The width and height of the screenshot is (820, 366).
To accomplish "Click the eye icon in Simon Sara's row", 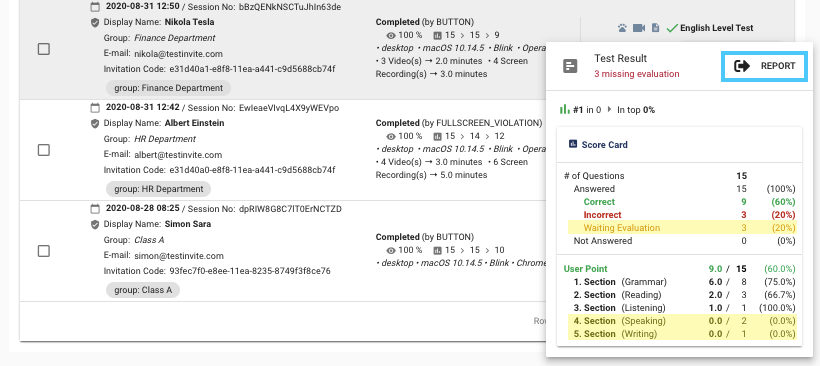I will [x=391, y=250].
